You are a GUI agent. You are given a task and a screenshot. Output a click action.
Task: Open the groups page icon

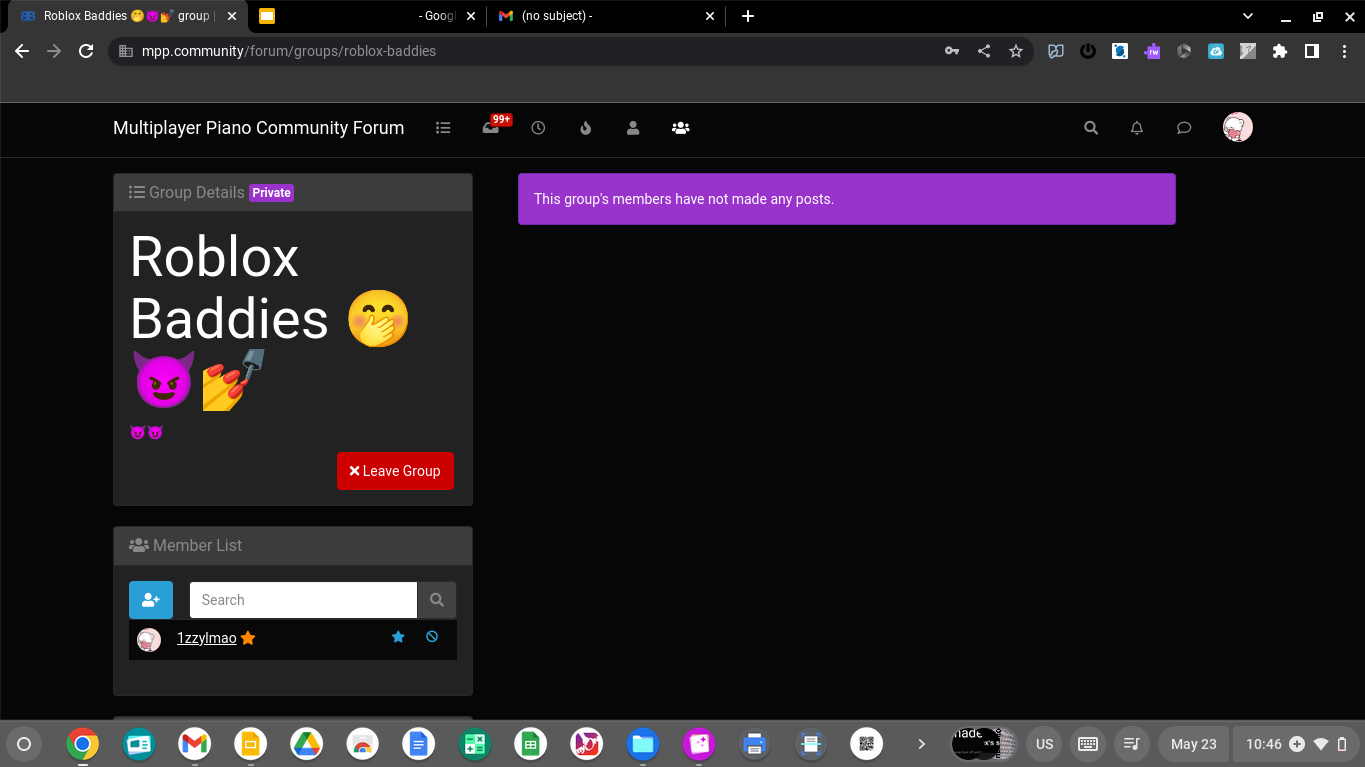click(681, 128)
